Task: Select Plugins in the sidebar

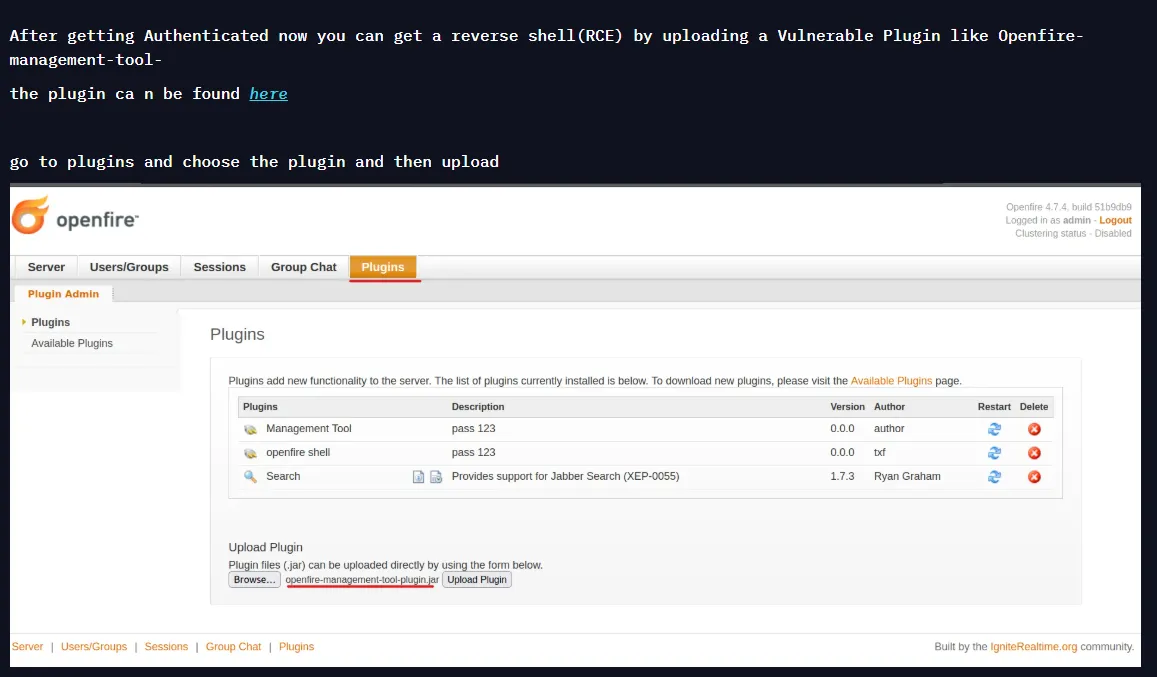Action: click(50, 323)
